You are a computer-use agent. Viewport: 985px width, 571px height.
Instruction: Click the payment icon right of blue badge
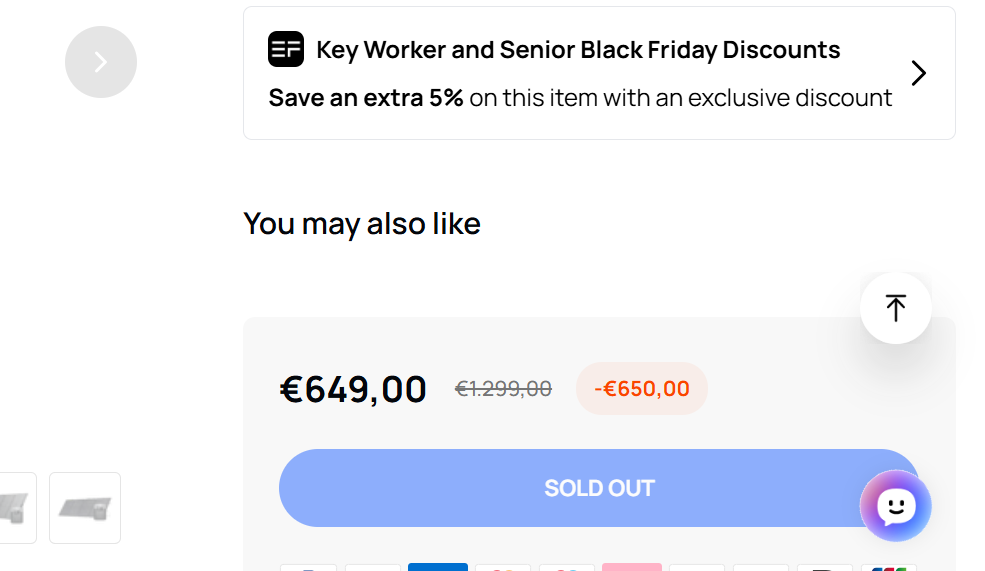click(x=502, y=568)
